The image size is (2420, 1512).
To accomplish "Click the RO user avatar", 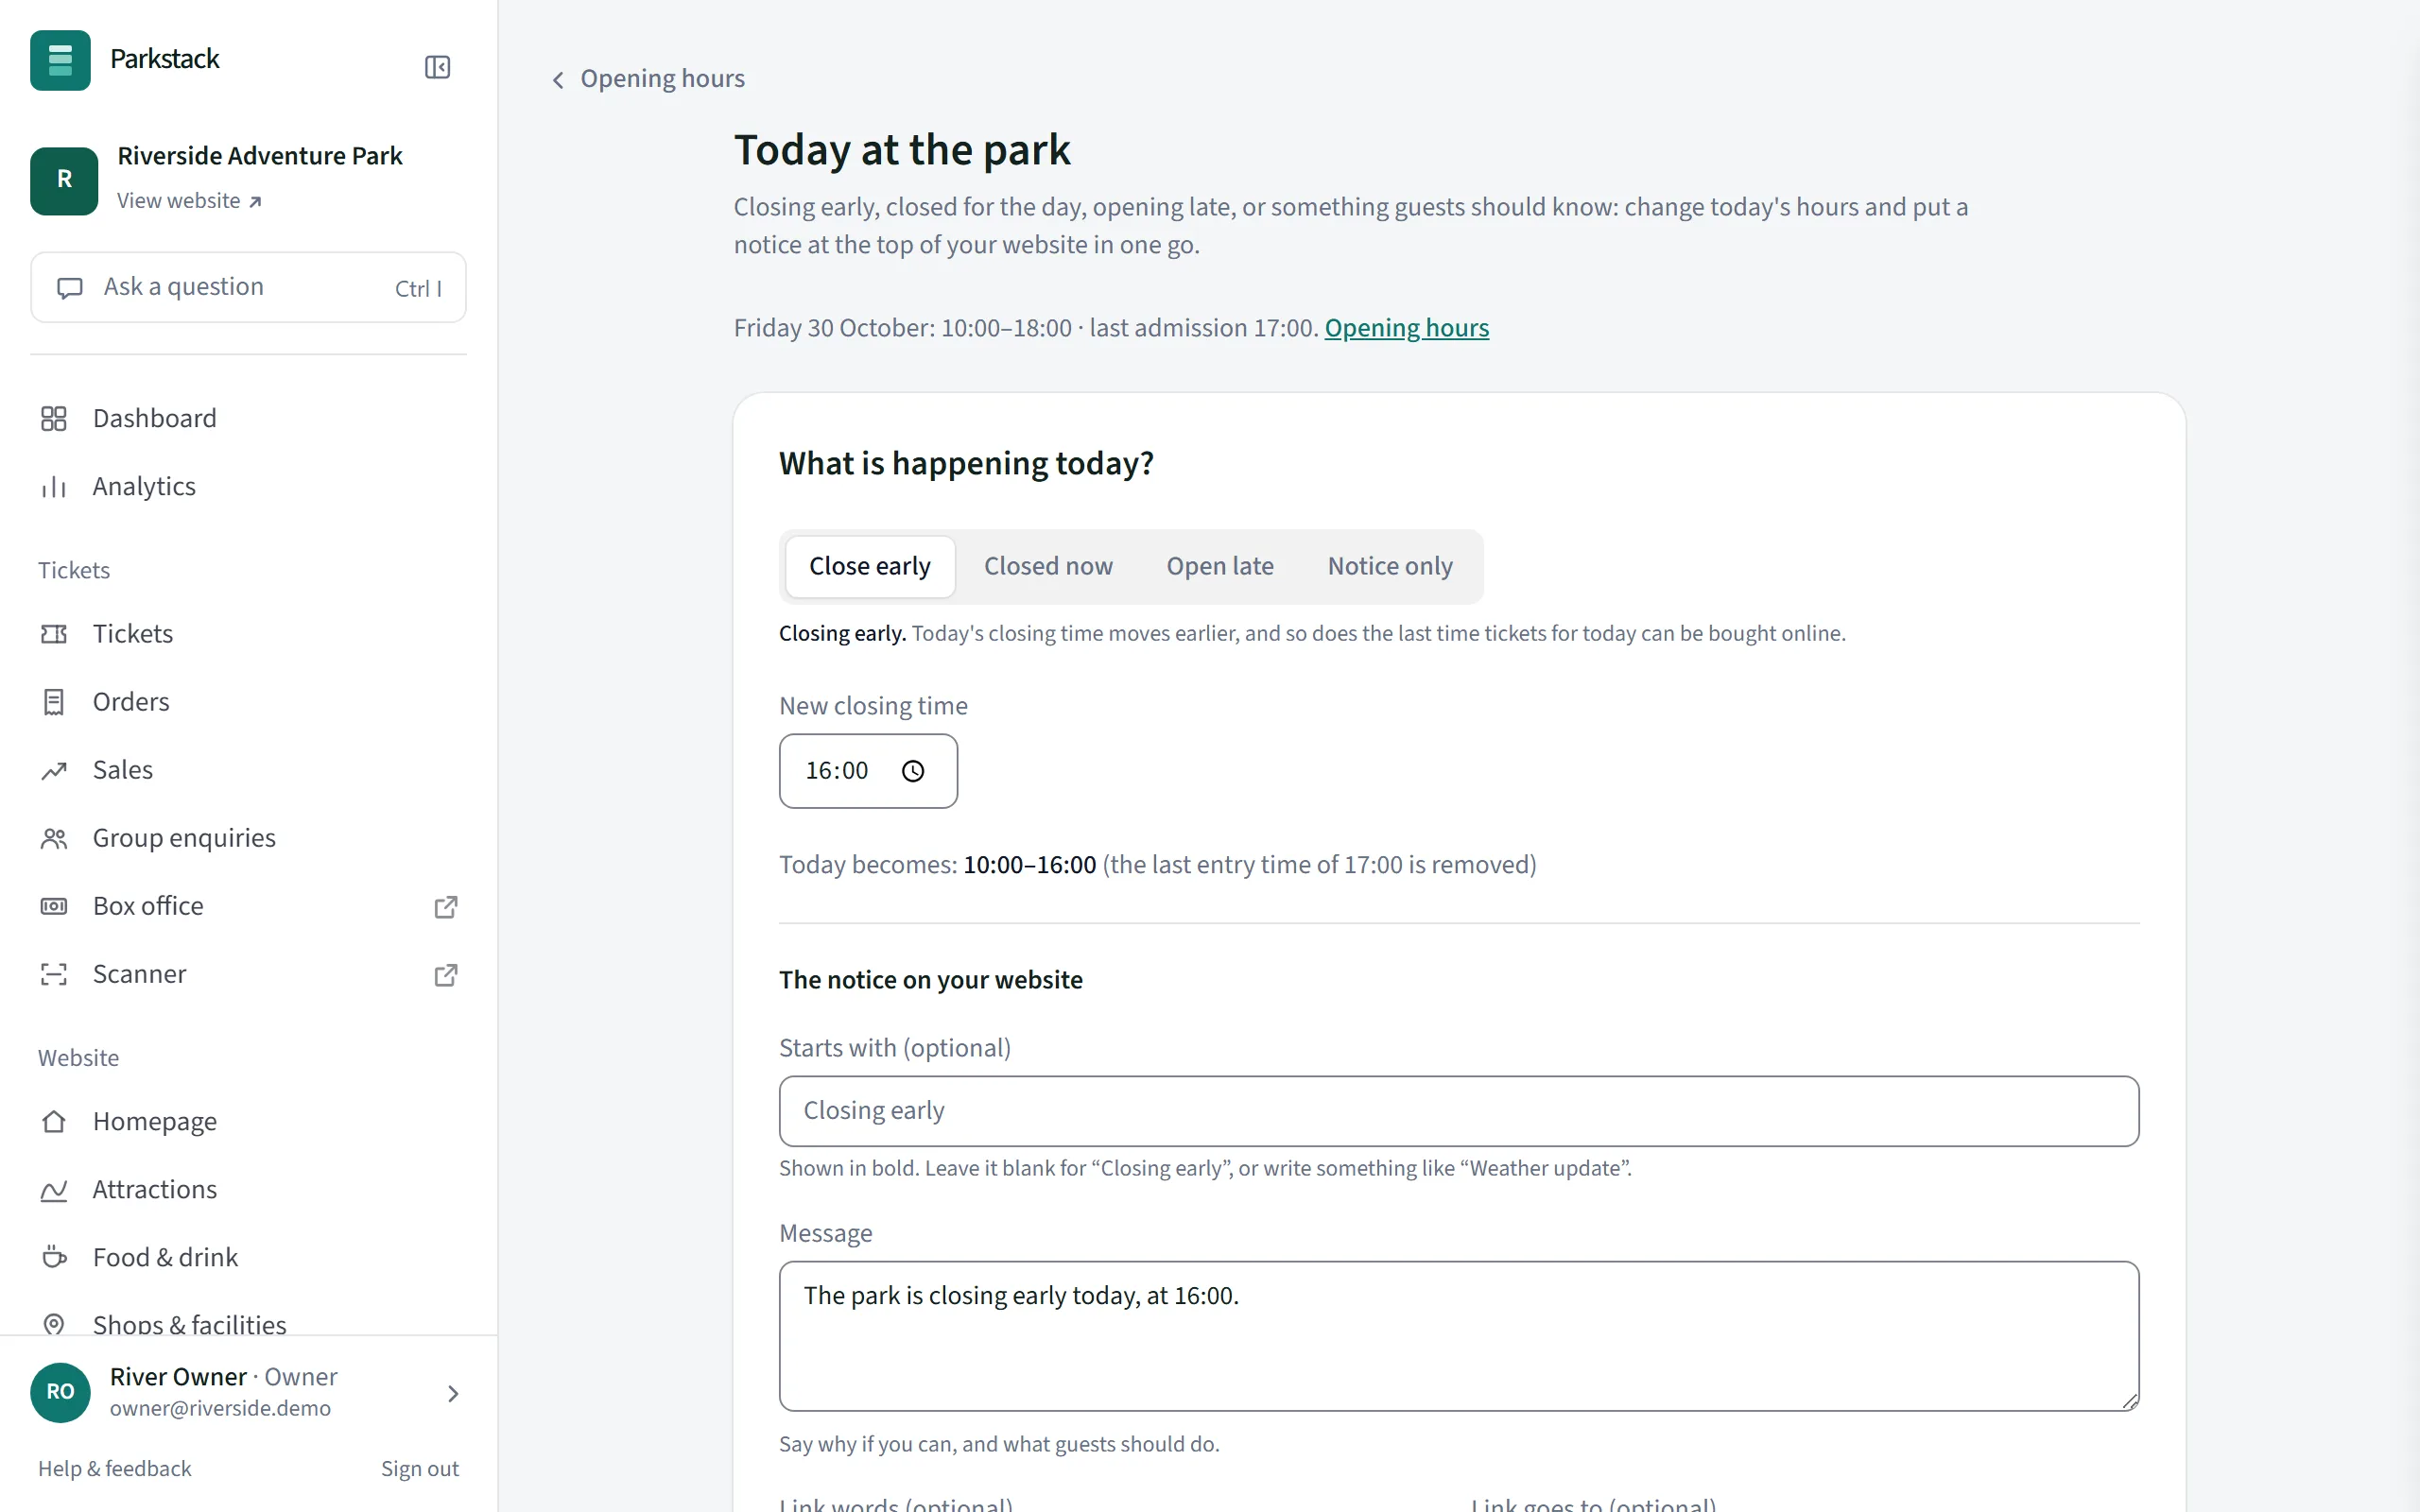I will point(60,1391).
